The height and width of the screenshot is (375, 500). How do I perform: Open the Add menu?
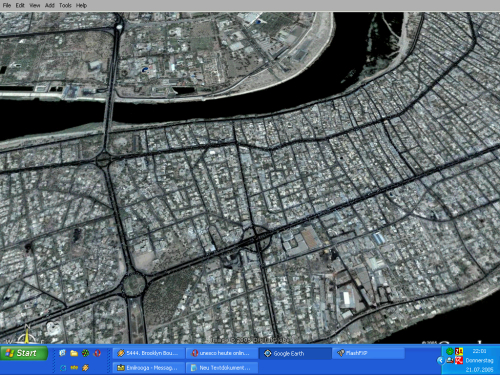50,5
